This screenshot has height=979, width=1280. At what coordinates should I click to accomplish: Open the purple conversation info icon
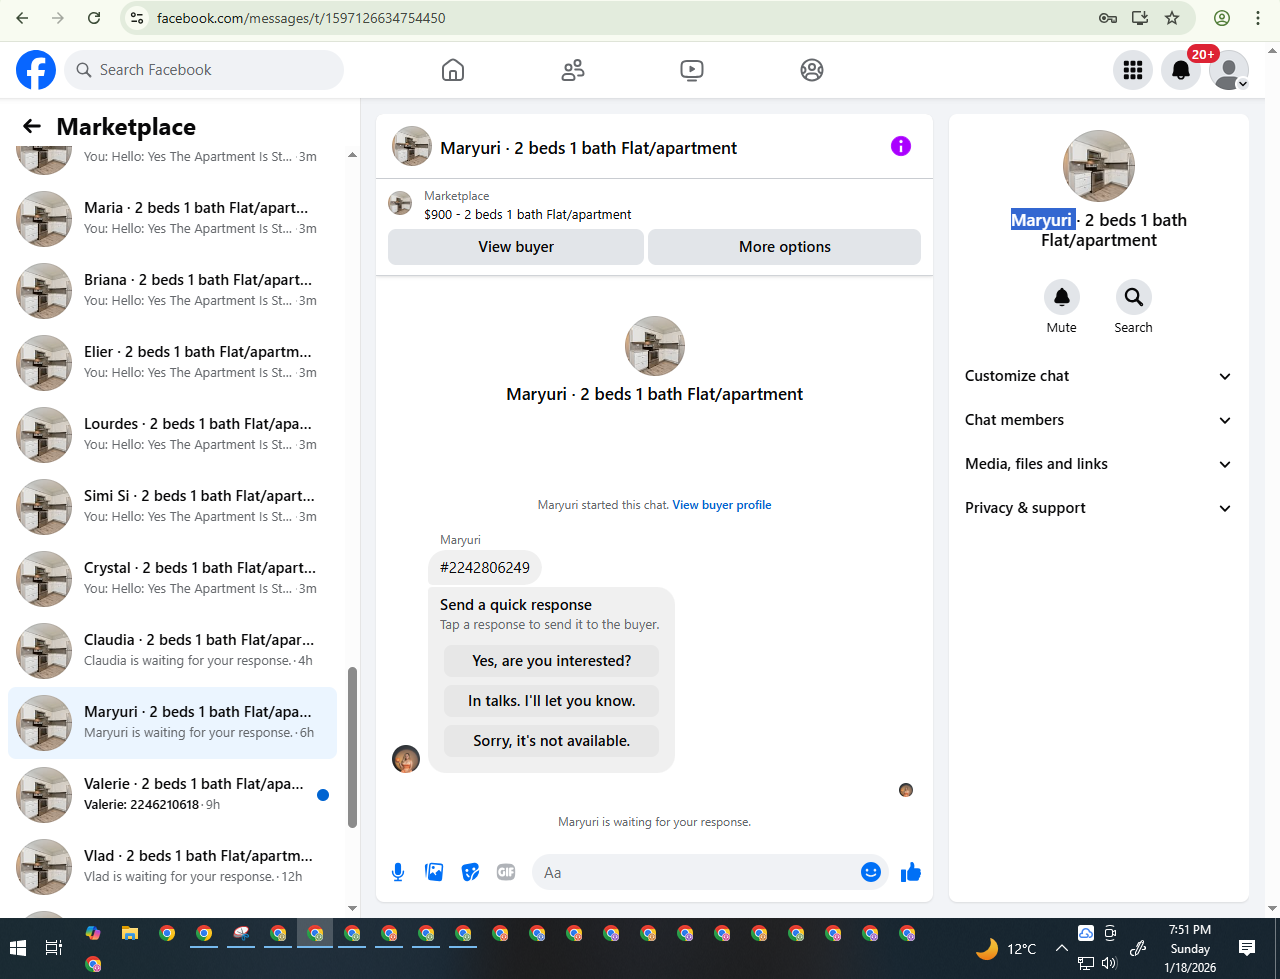901,146
